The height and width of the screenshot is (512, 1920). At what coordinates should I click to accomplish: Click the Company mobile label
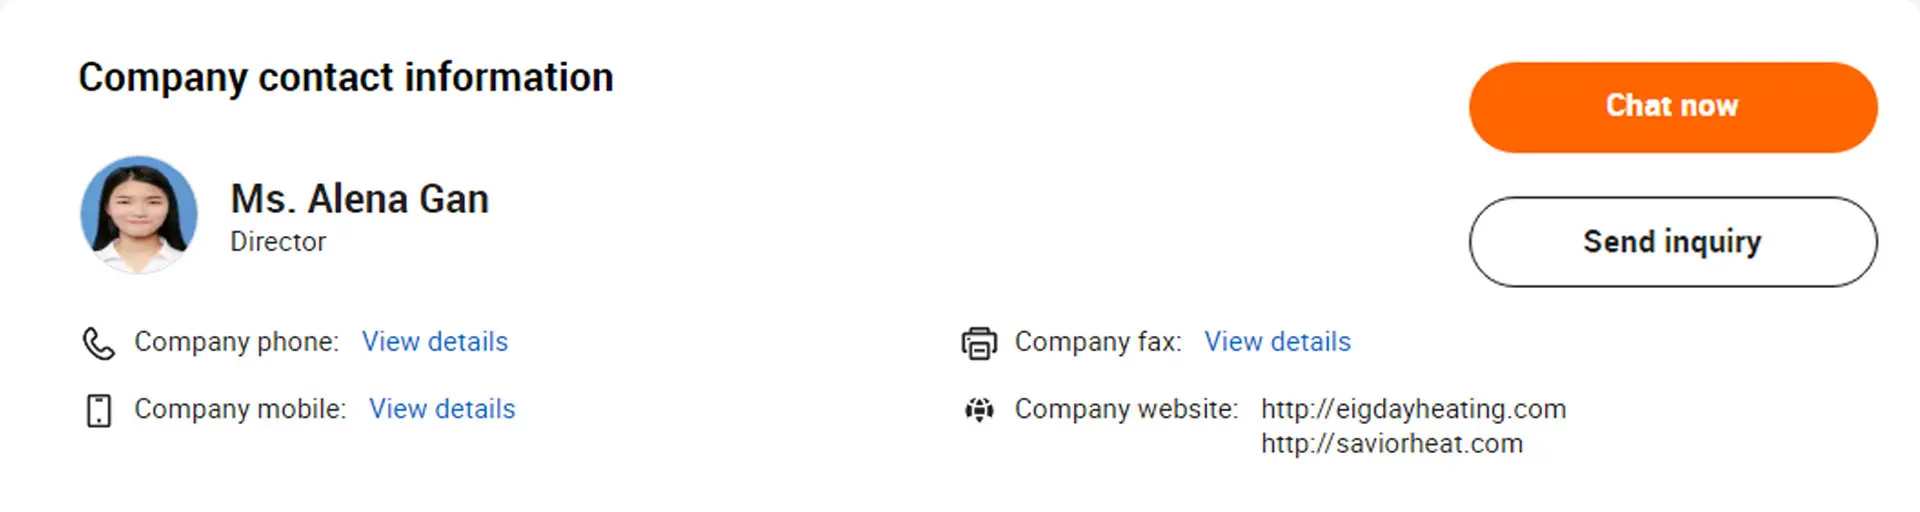240,409
